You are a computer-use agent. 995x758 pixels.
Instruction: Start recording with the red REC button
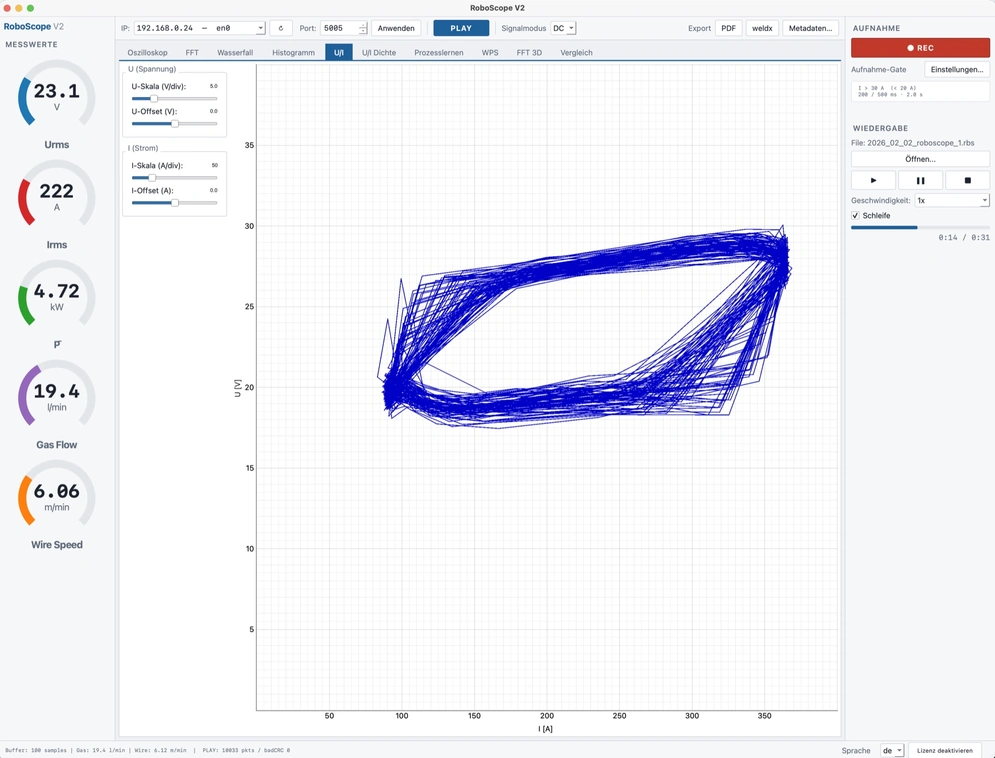(x=920, y=48)
